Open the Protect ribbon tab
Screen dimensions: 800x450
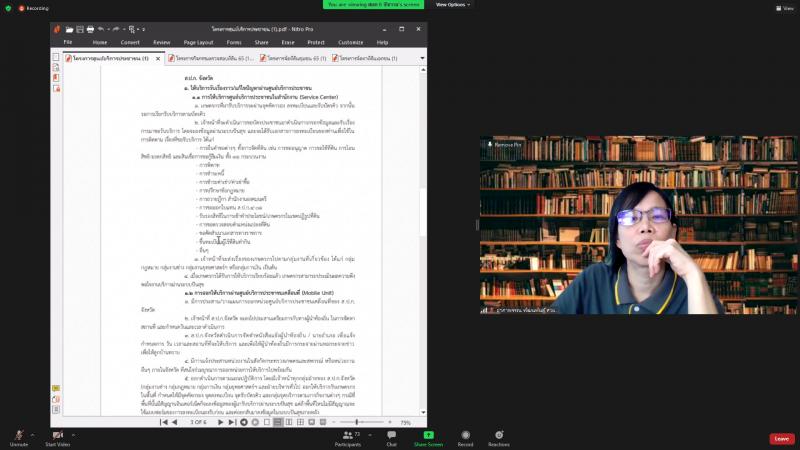316,42
